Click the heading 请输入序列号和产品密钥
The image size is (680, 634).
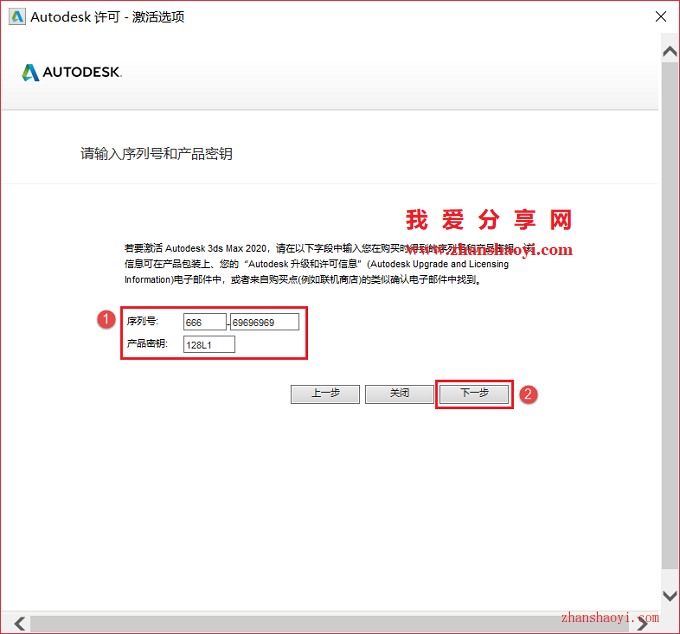[x=157, y=154]
